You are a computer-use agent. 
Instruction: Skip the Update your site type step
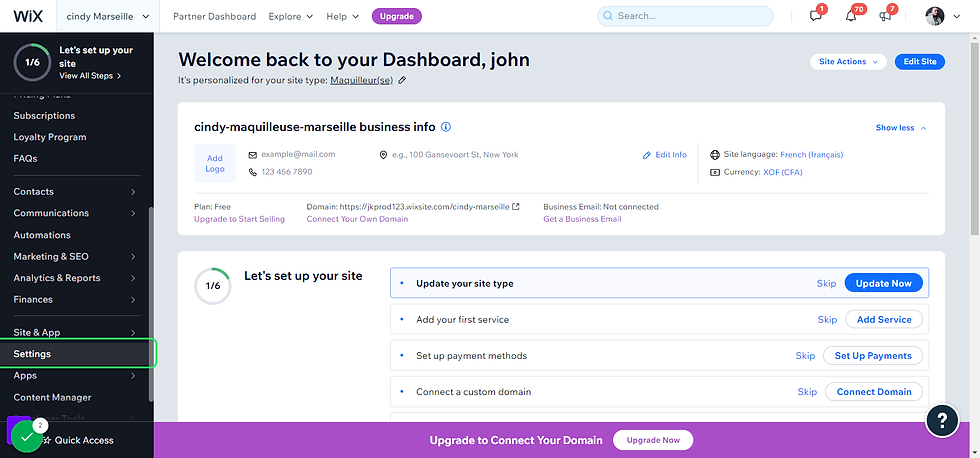(826, 283)
